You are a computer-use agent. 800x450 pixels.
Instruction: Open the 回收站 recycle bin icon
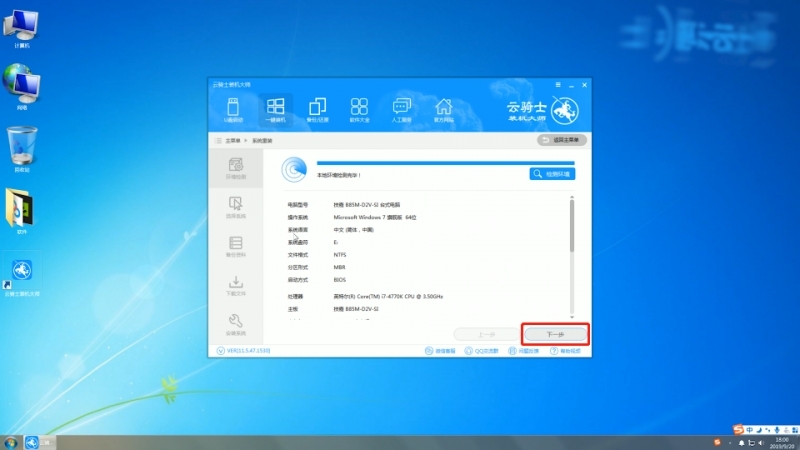[21, 149]
